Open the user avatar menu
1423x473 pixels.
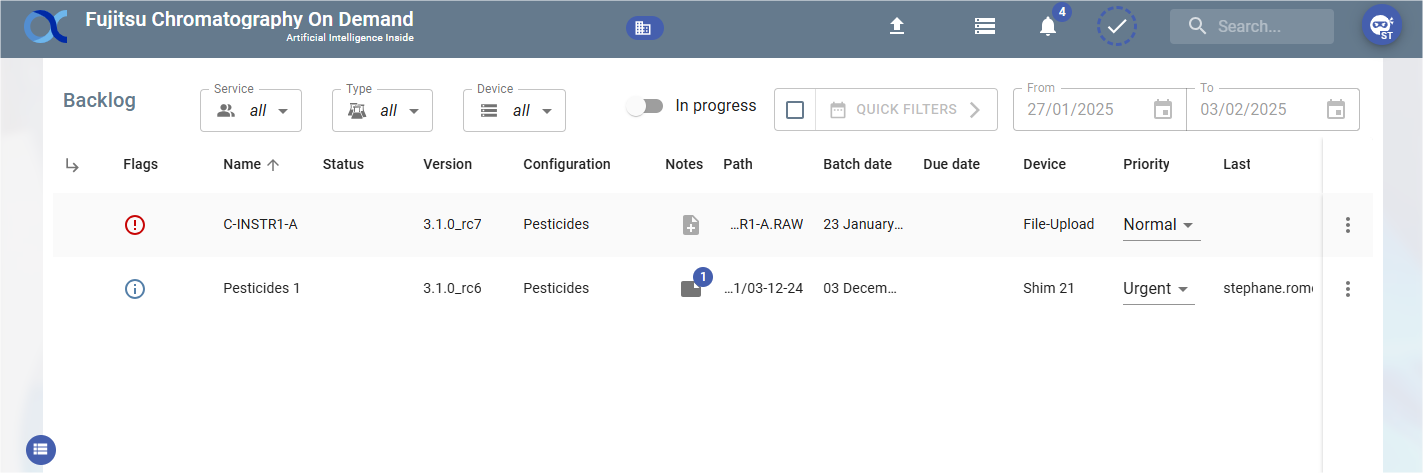pos(1382,27)
